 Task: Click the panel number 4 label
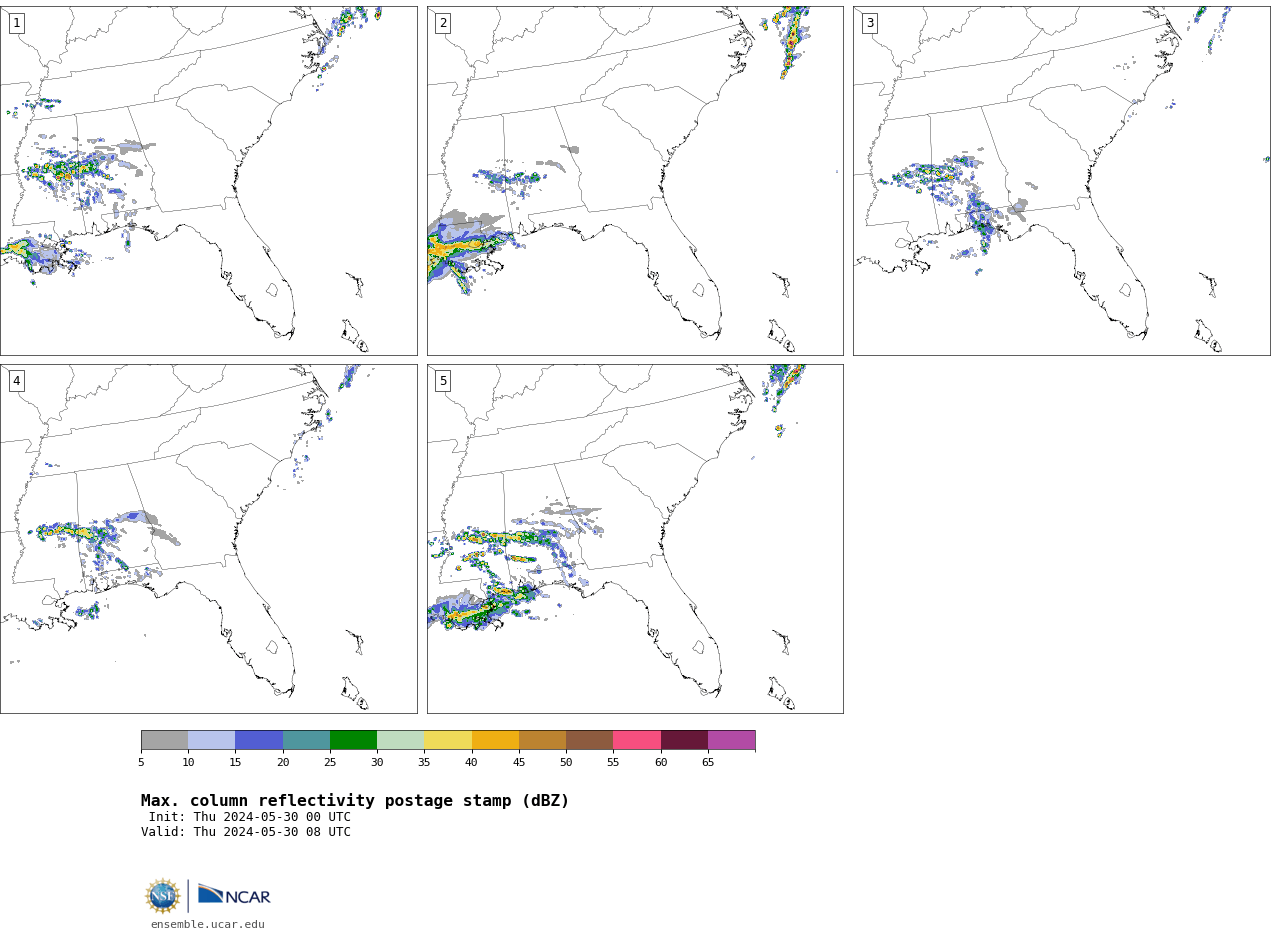point(16,381)
